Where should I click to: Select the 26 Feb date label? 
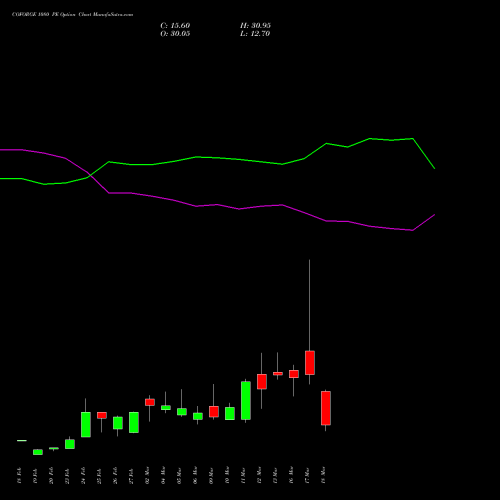click(x=115, y=476)
